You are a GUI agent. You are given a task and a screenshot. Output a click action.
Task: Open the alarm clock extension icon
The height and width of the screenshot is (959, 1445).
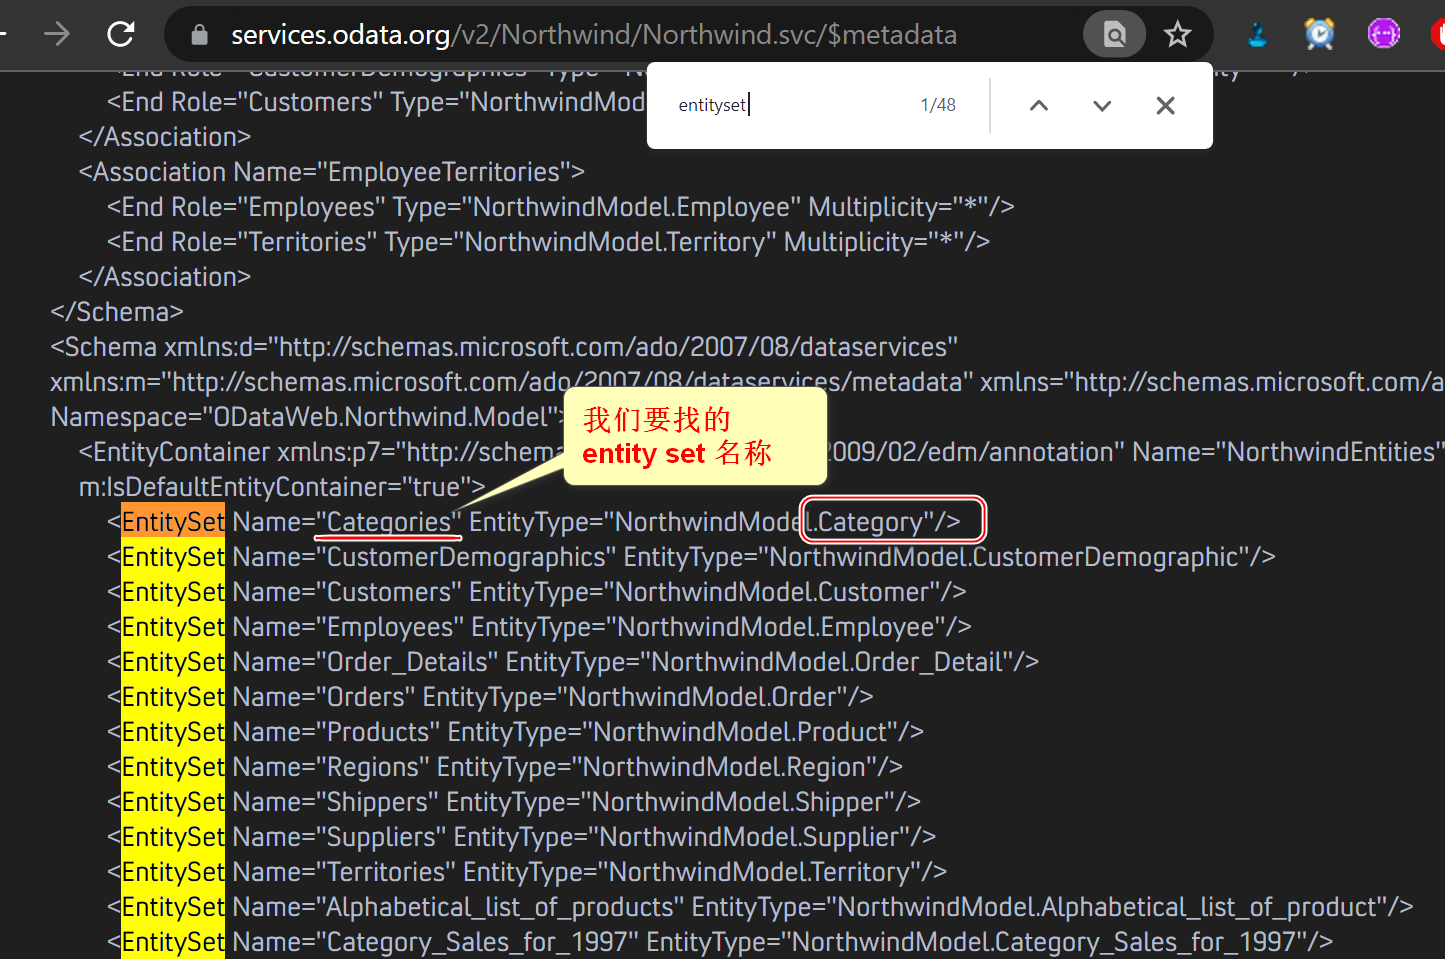[1320, 35]
